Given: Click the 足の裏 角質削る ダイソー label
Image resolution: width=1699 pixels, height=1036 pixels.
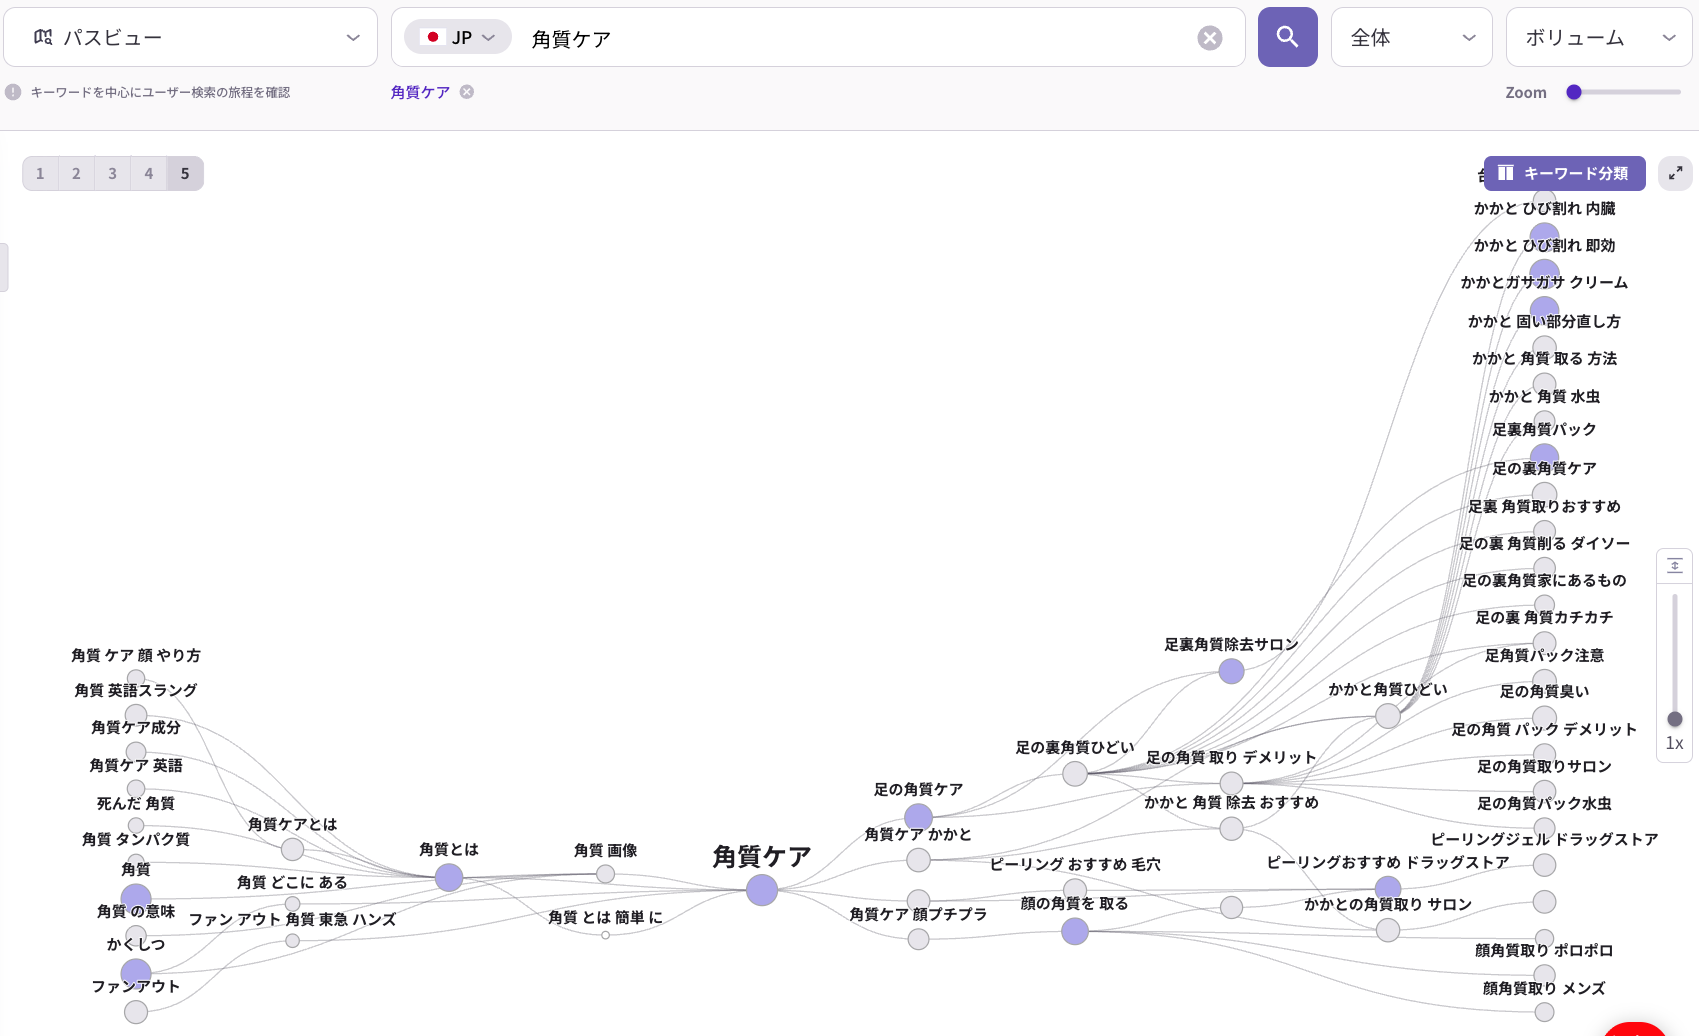Looking at the screenshot, I should 1544,543.
